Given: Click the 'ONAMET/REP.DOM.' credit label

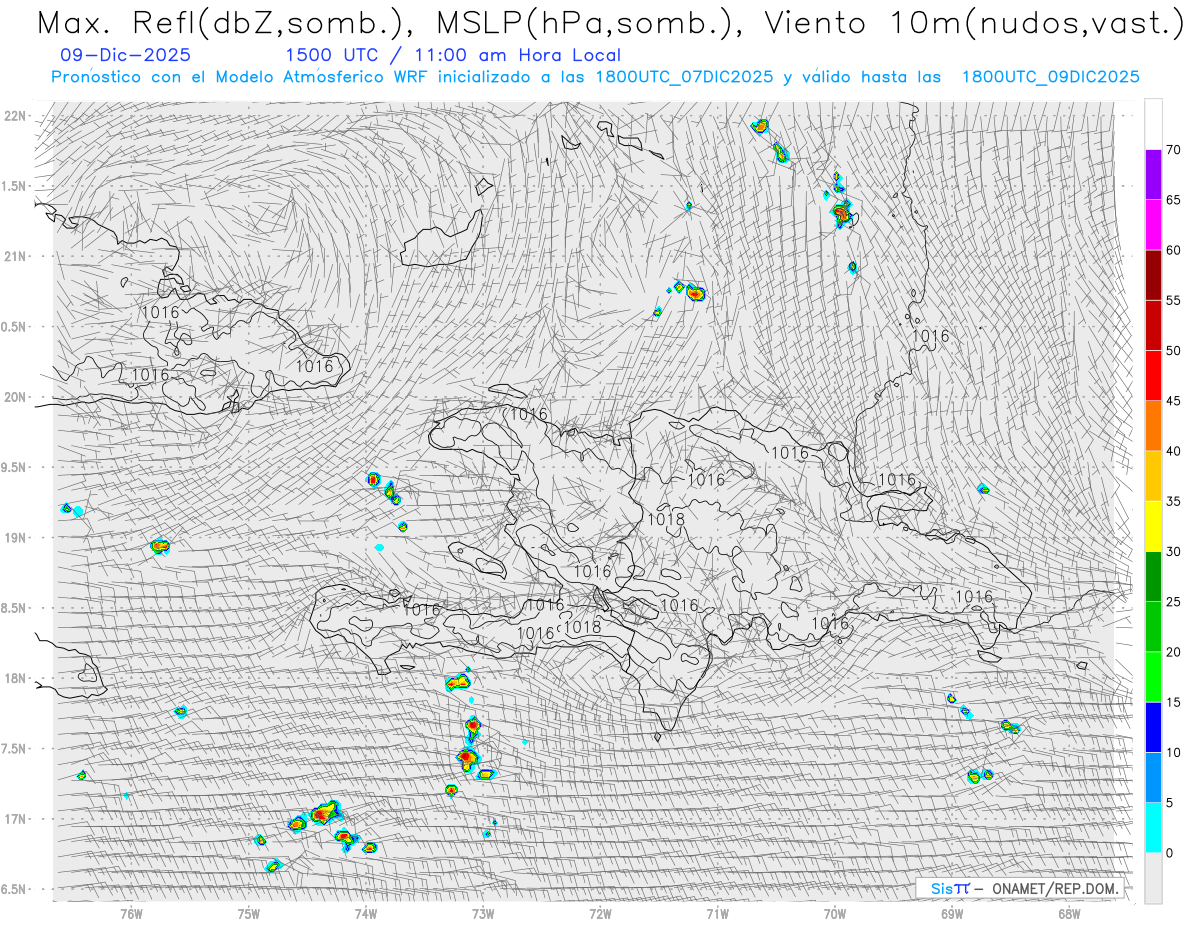Looking at the screenshot, I should click(x=1056, y=889).
